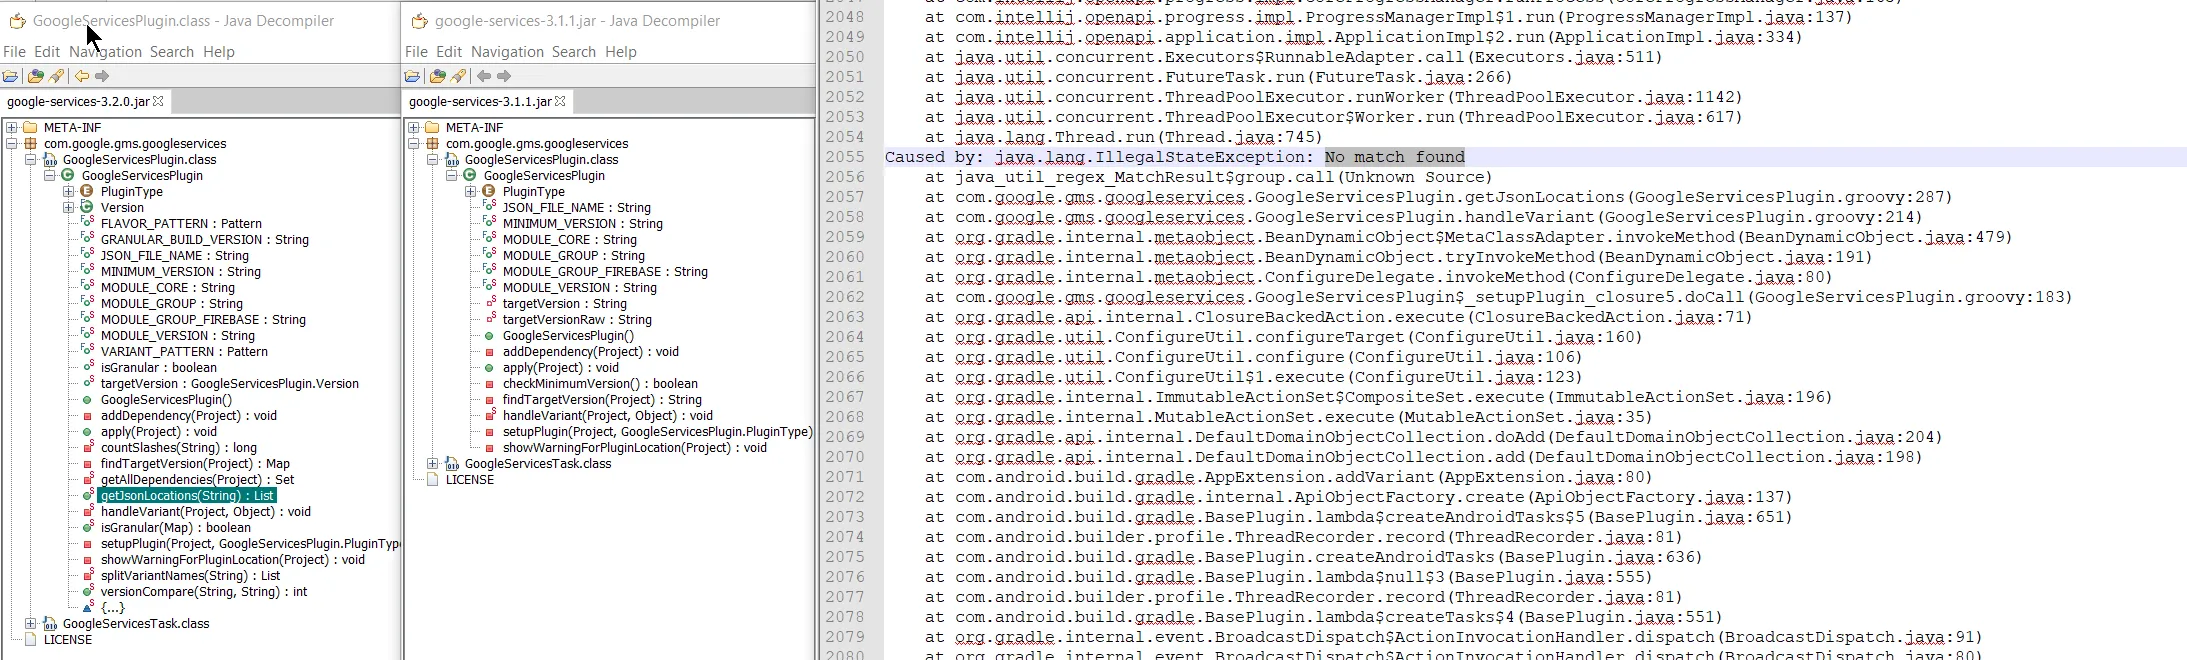Click class file icon of GoogleServicesPlugin.class in 3.2.0 tree
This screenshot has width=2187, height=660.
pyautogui.click(x=49, y=159)
